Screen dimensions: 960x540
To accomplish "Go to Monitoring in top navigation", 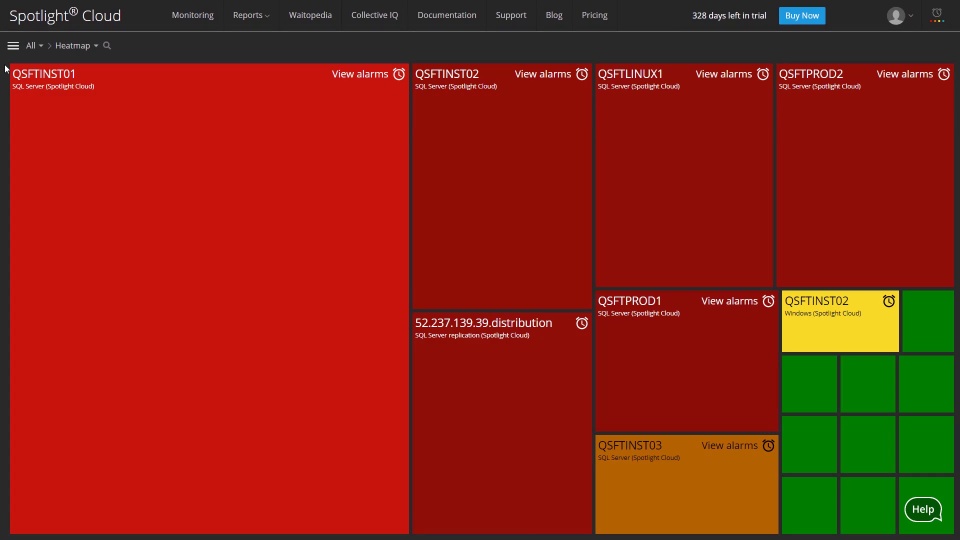I will pyautogui.click(x=192, y=15).
